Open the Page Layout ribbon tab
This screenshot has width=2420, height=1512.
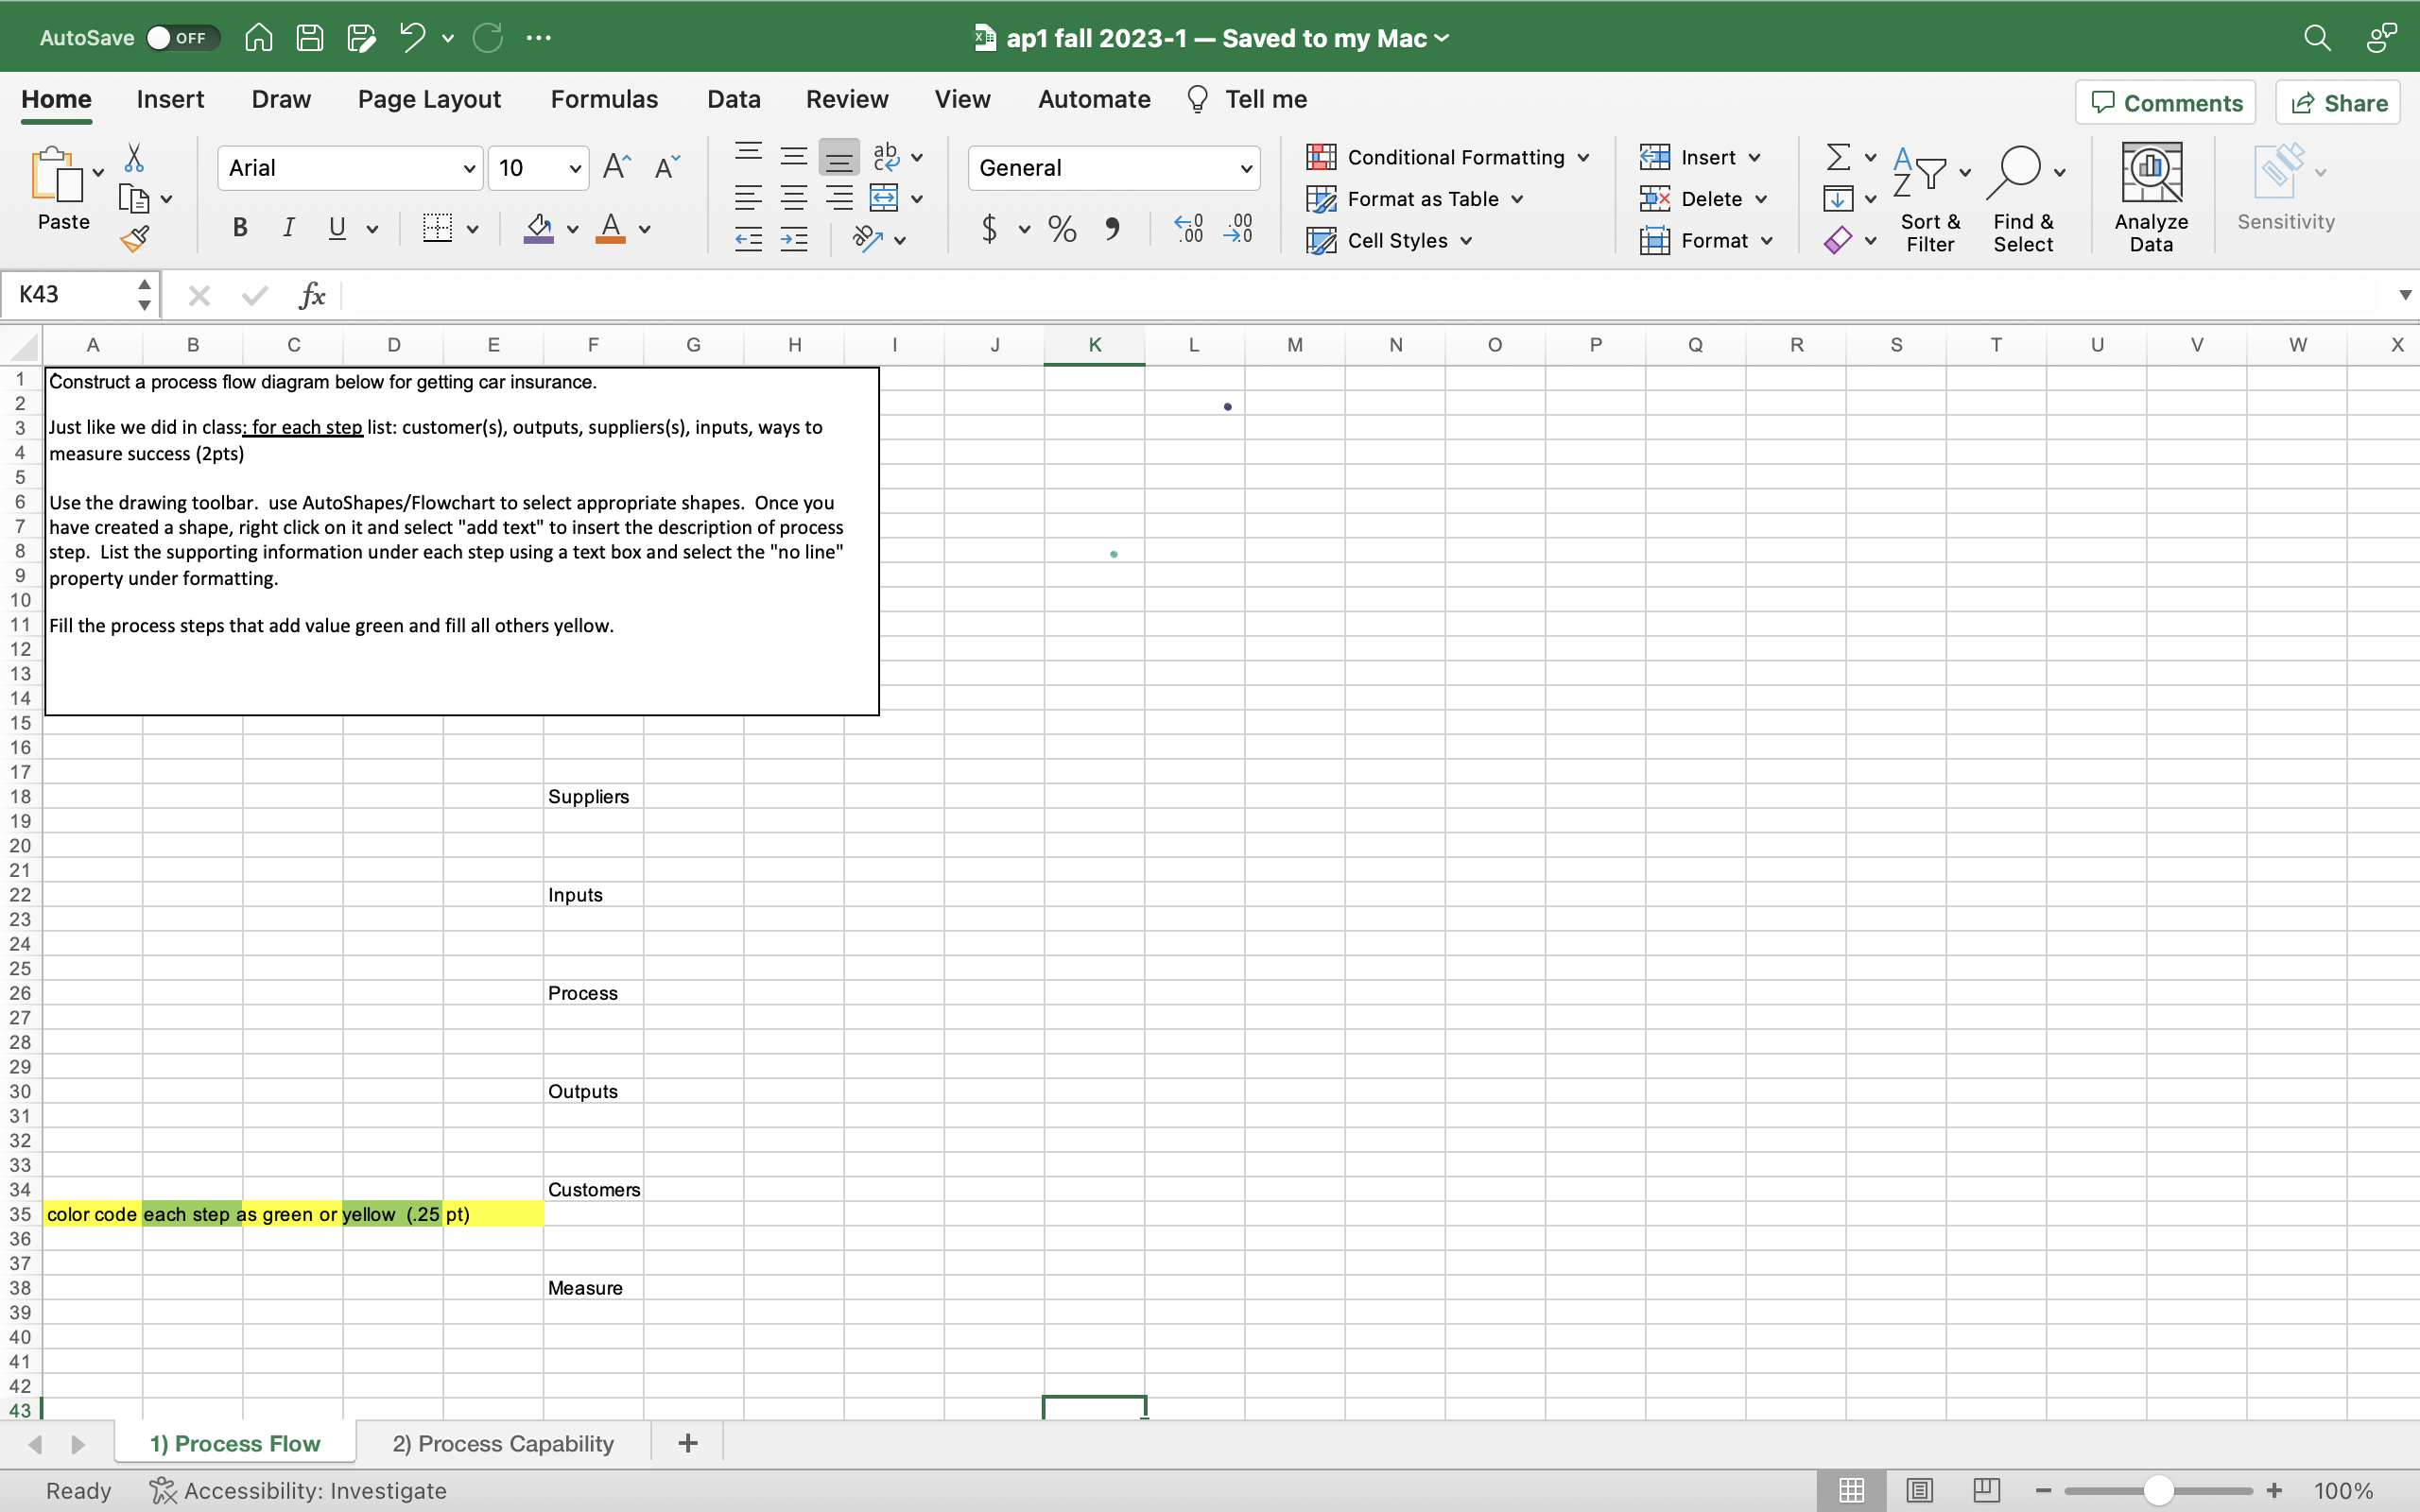[x=429, y=99]
